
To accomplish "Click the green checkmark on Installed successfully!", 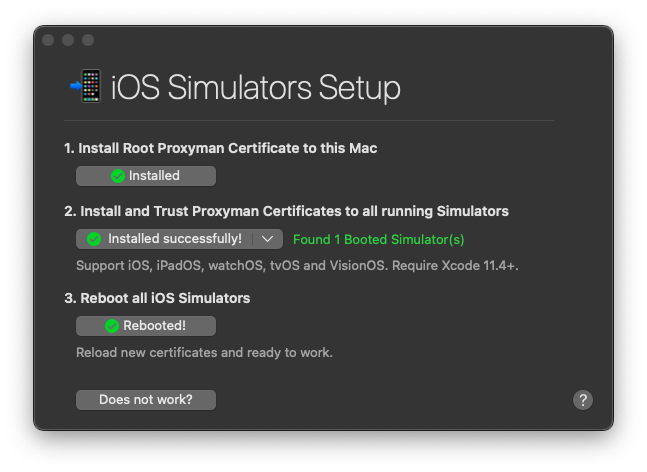I will tap(94, 239).
